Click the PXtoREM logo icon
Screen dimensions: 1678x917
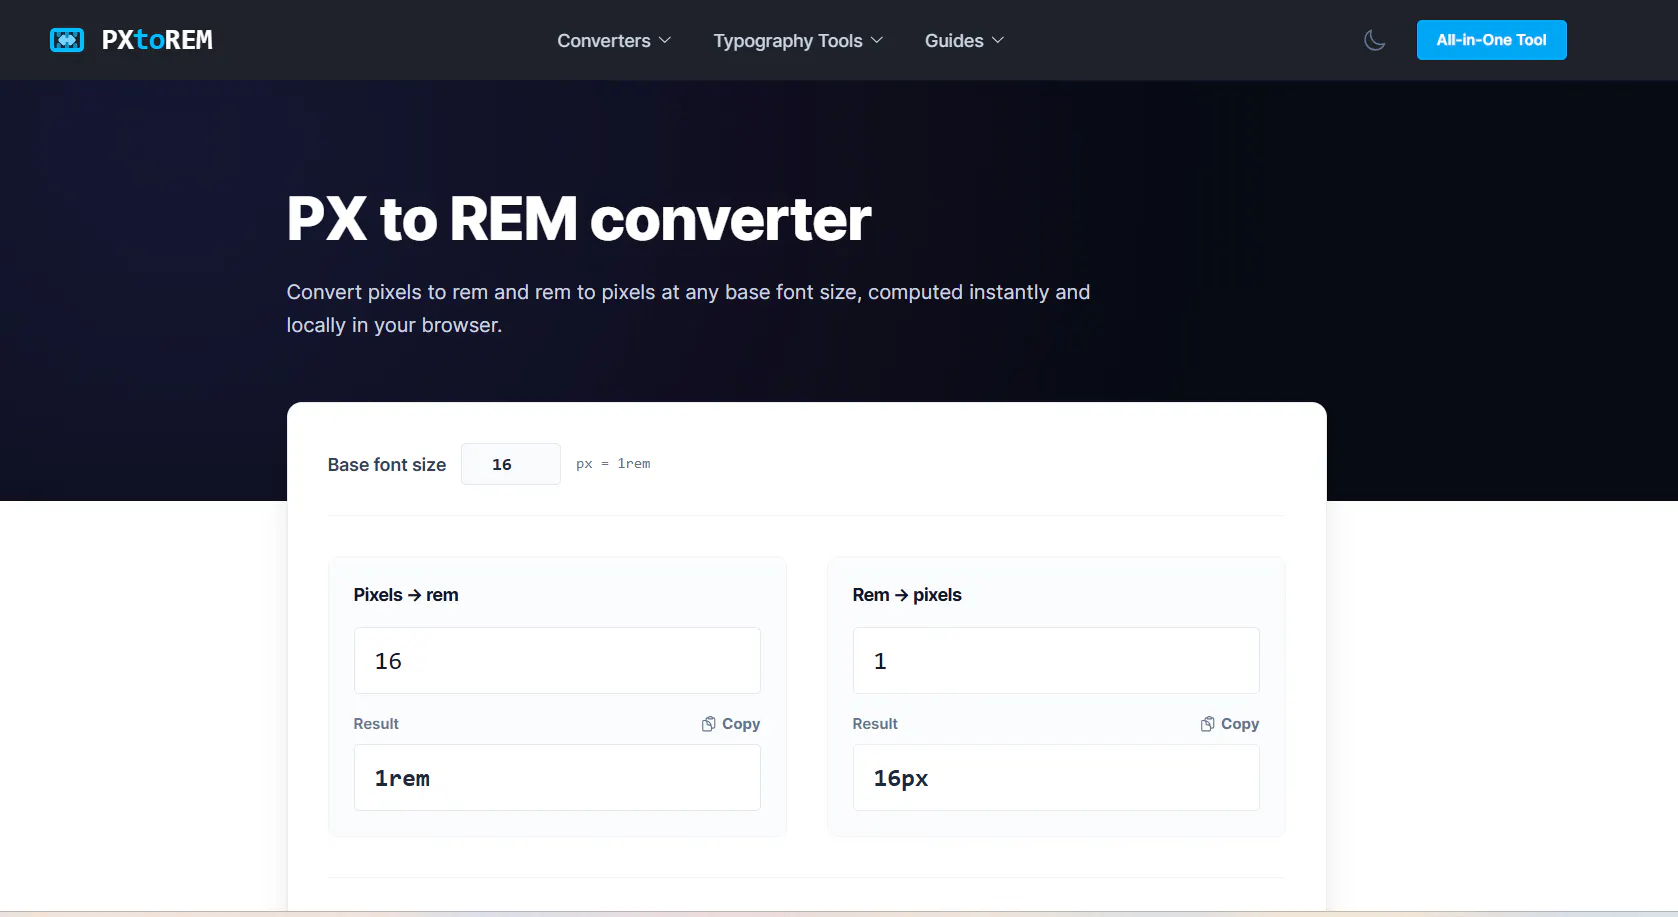click(67, 40)
